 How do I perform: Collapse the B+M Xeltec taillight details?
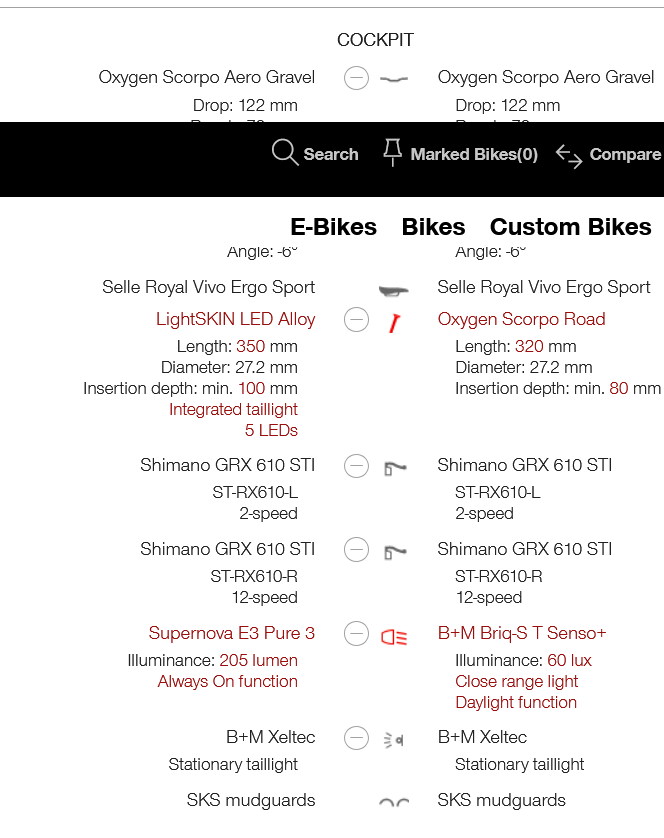356,738
